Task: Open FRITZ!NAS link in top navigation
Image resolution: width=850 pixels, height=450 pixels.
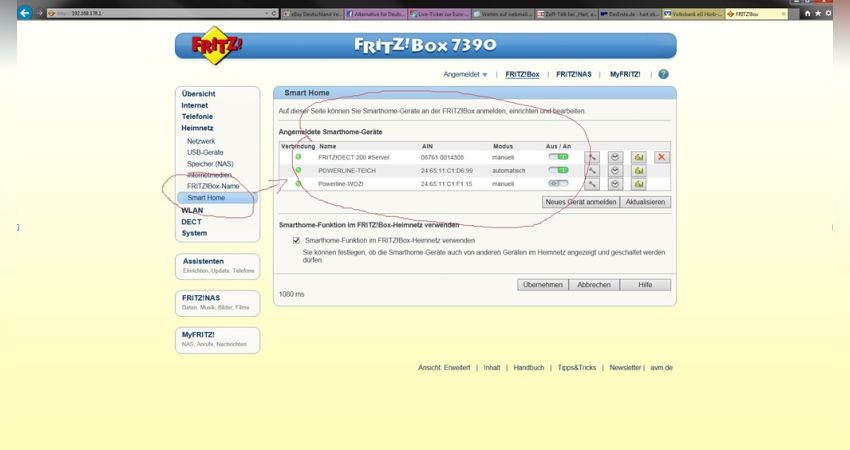Action: pos(574,74)
